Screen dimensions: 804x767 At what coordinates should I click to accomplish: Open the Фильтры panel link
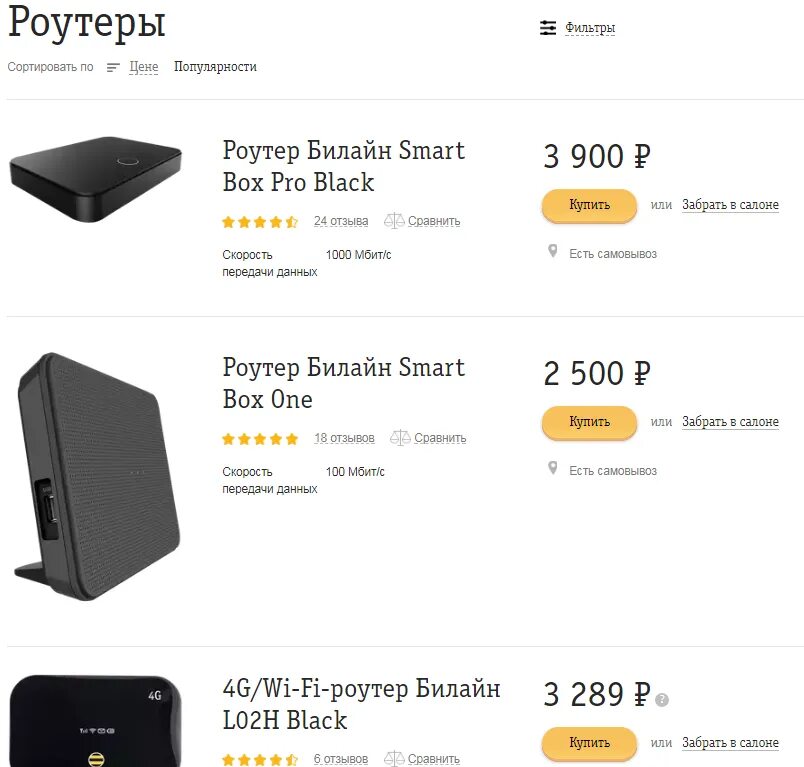tap(590, 28)
